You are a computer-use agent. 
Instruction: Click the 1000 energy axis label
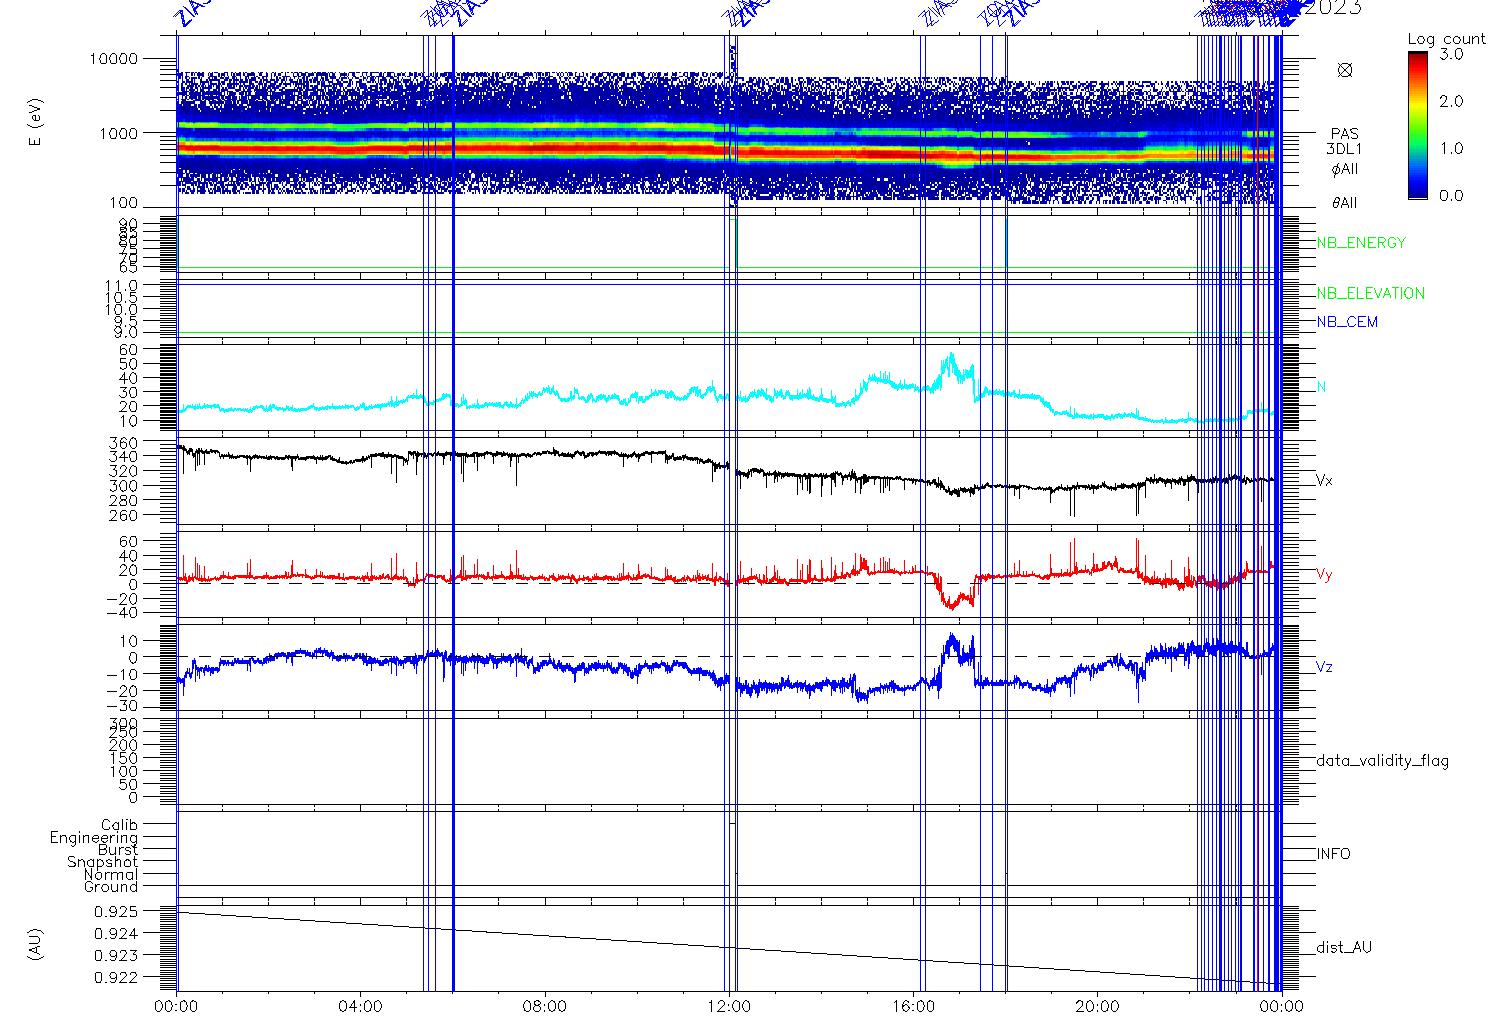[x=118, y=132]
